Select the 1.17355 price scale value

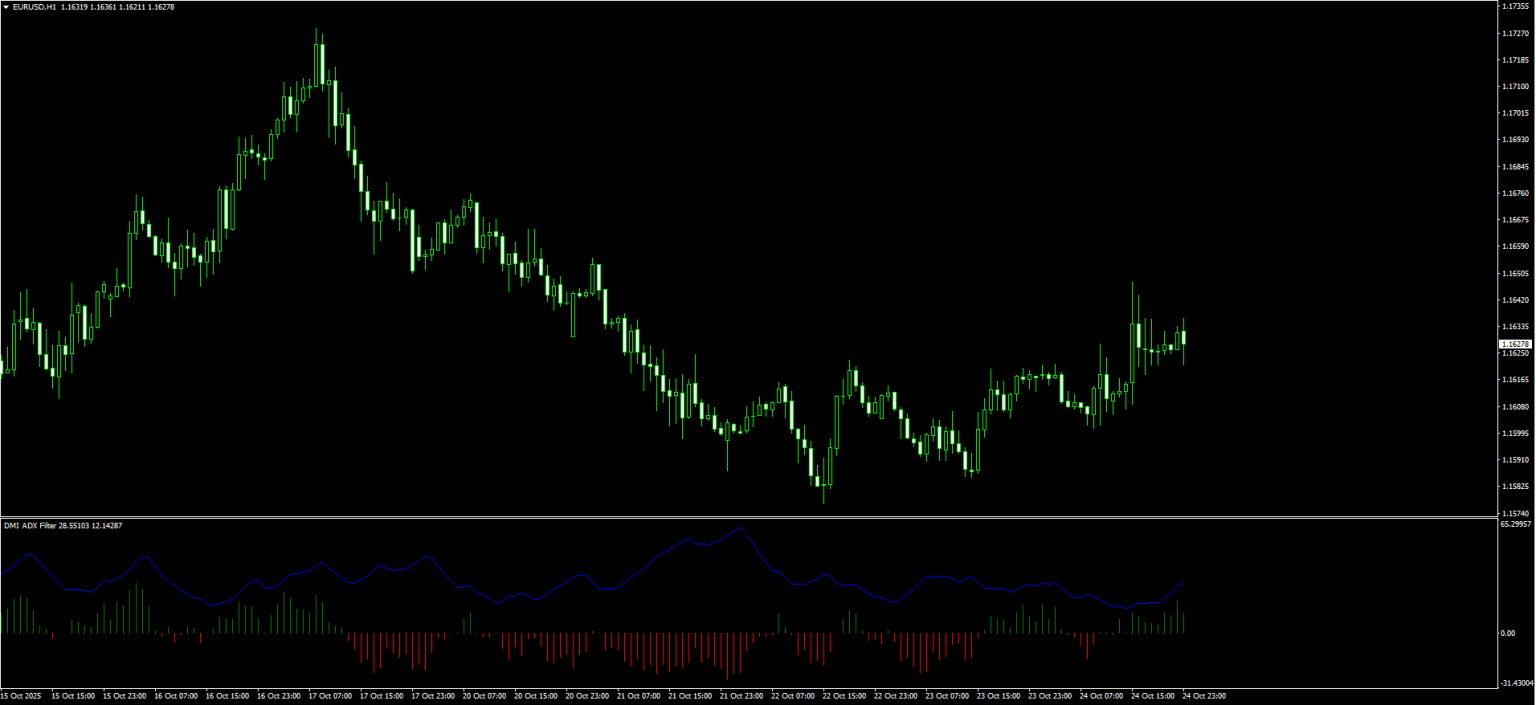tap(1515, 6)
